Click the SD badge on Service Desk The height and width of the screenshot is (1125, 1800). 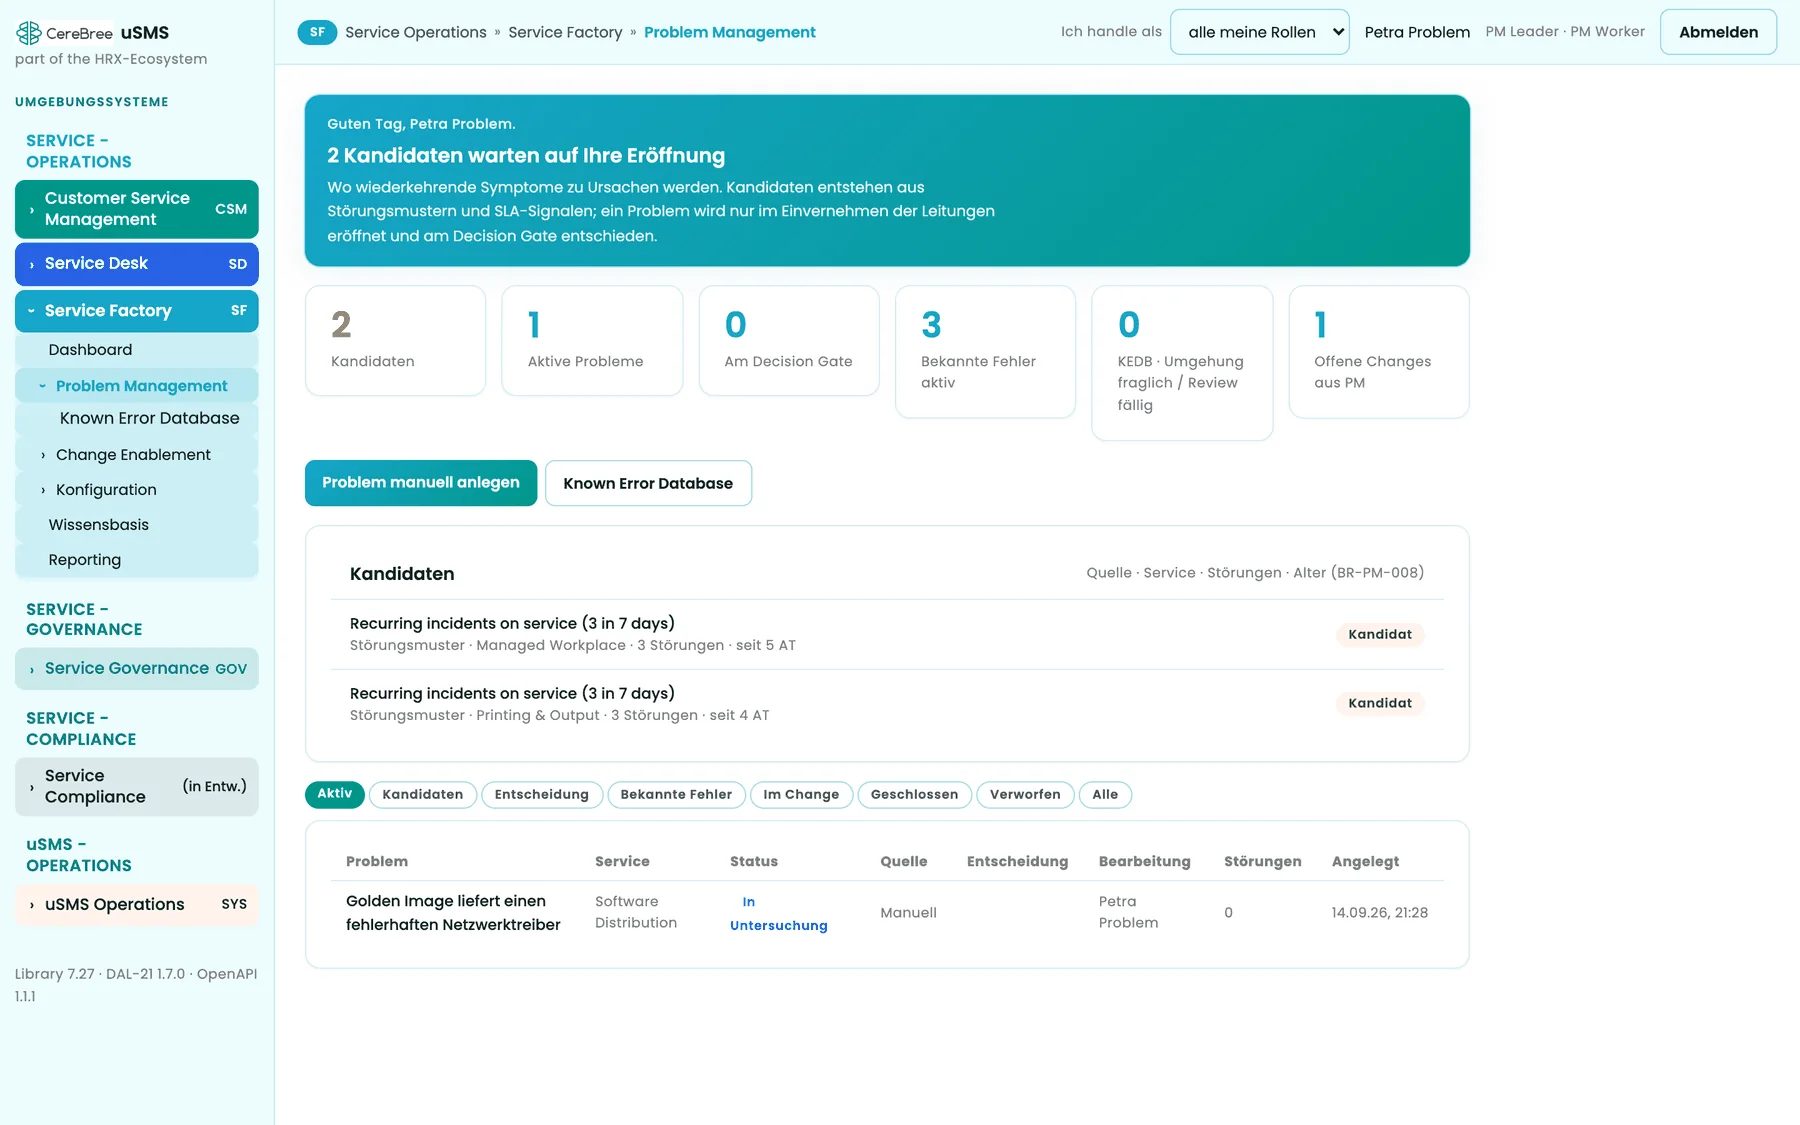tap(238, 264)
